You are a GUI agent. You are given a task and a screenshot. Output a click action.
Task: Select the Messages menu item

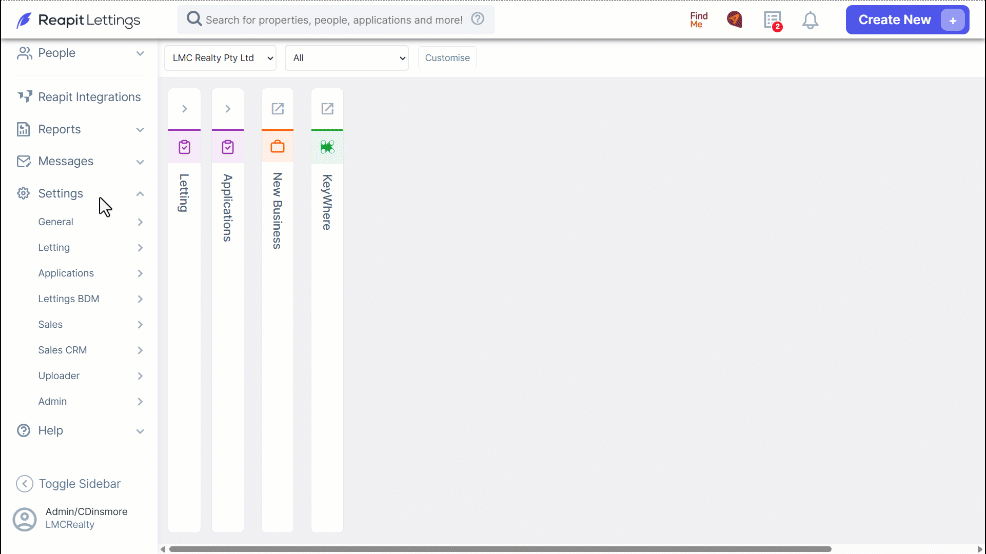[65, 161]
